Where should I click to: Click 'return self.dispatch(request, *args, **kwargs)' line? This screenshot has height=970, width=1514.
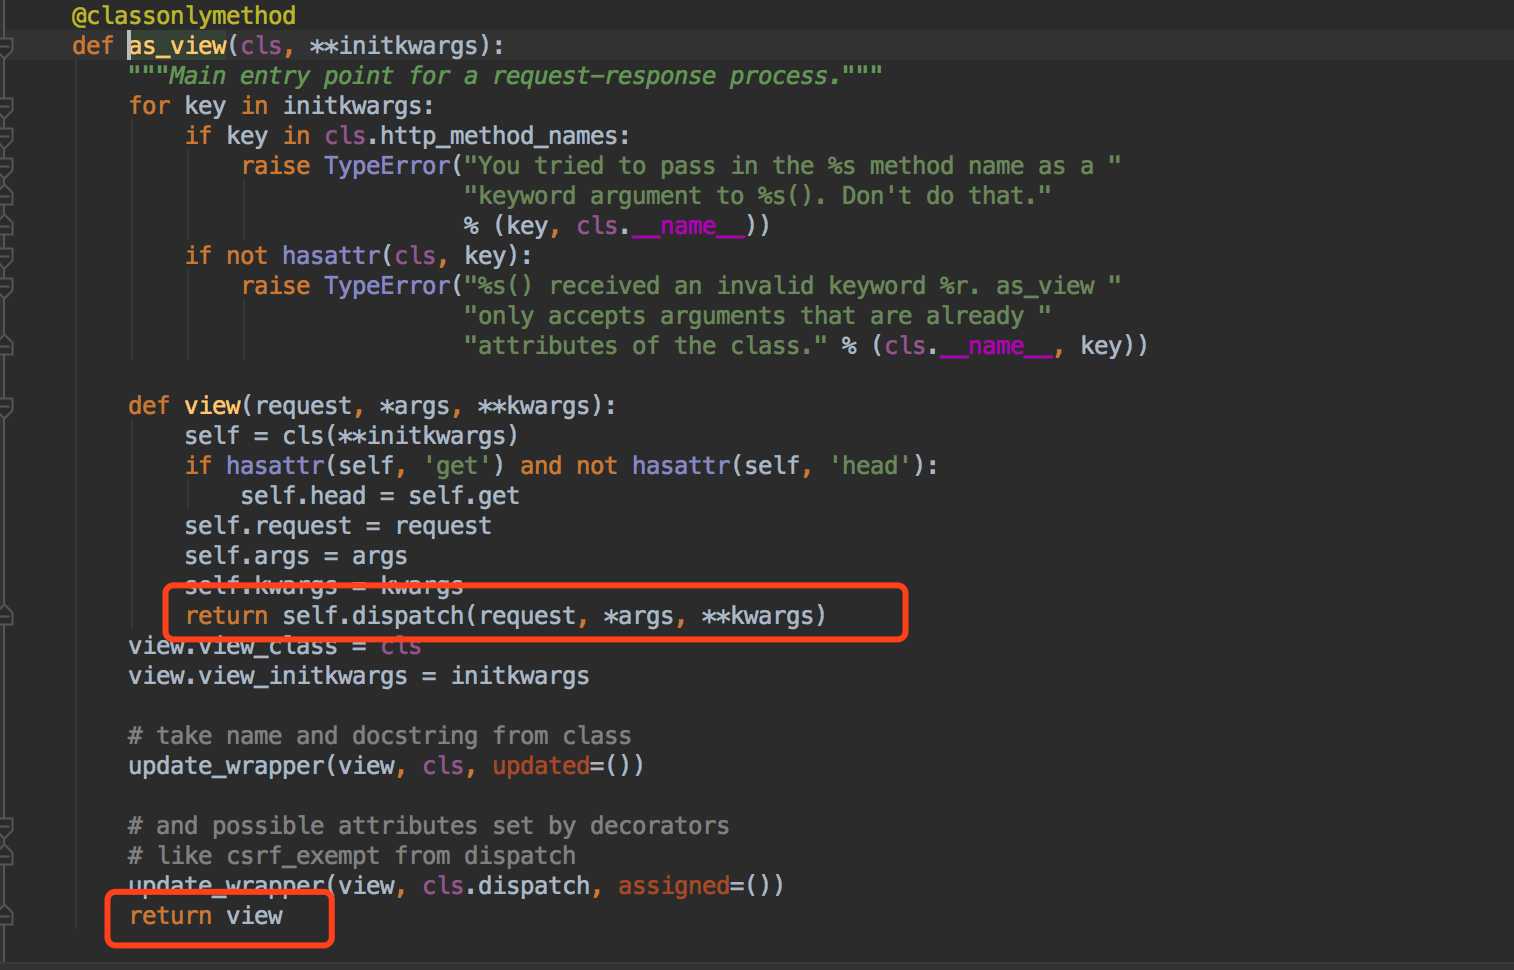pyautogui.click(x=506, y=616)
